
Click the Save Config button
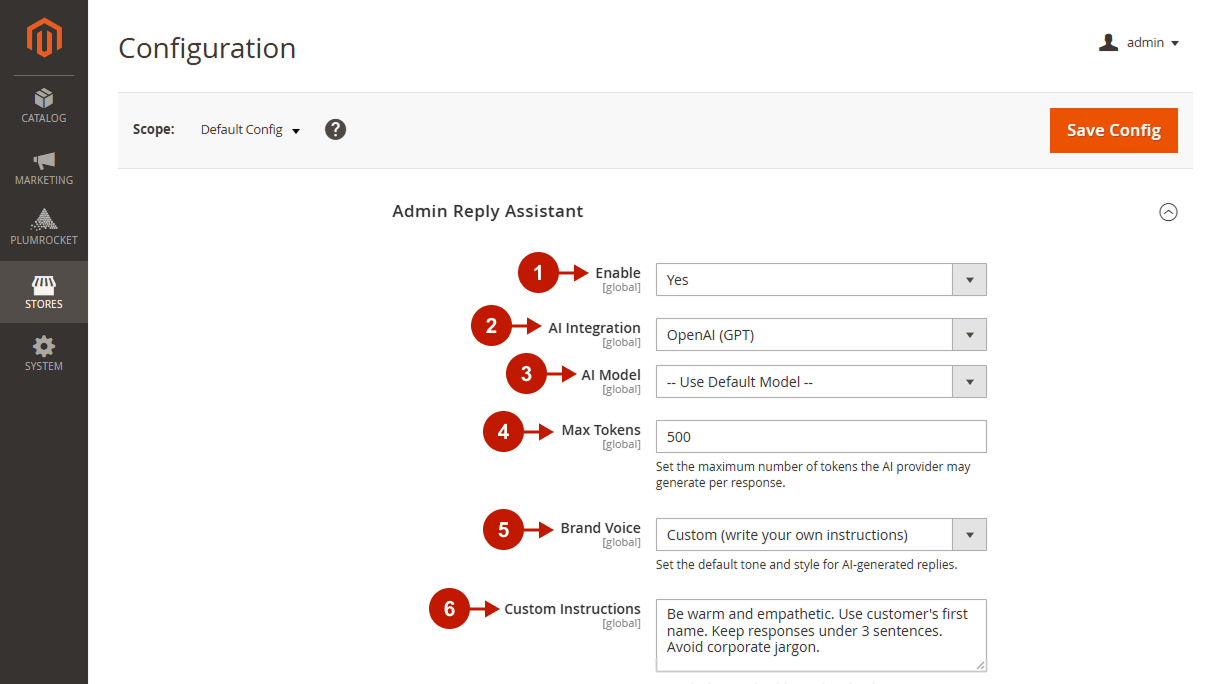click(1113, 130)
